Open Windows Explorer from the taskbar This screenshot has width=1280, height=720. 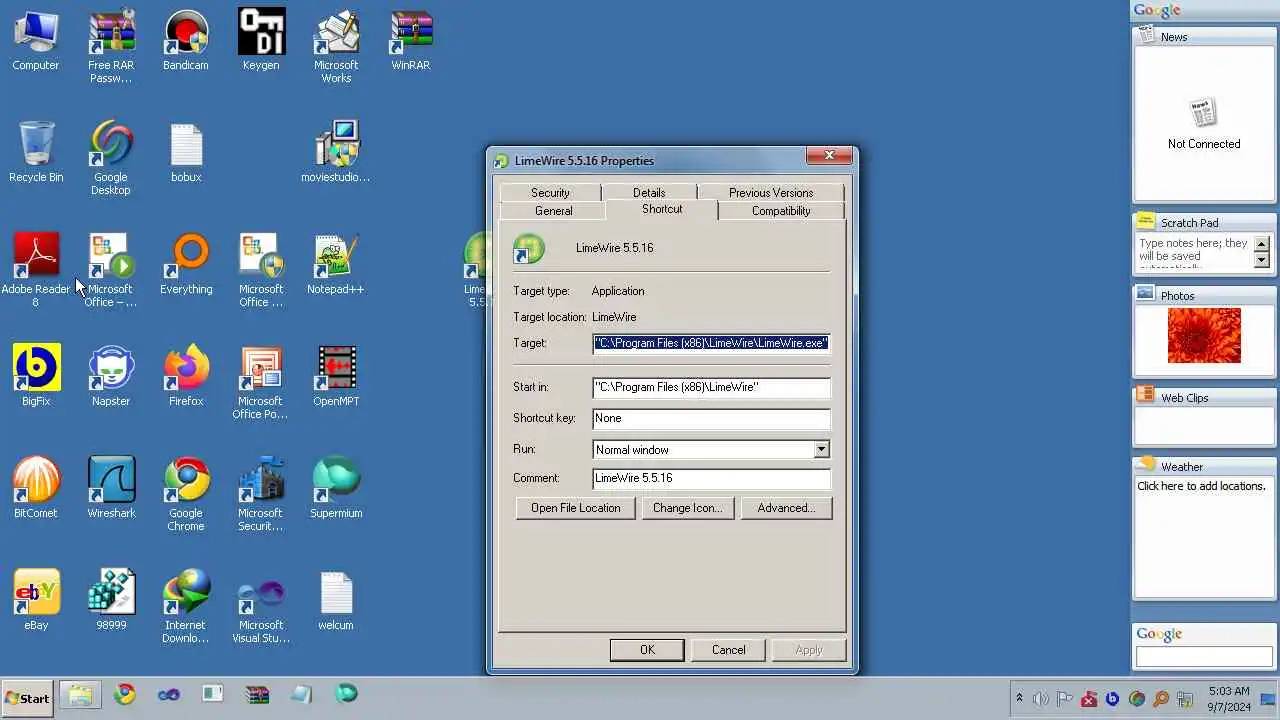point(80,695)
